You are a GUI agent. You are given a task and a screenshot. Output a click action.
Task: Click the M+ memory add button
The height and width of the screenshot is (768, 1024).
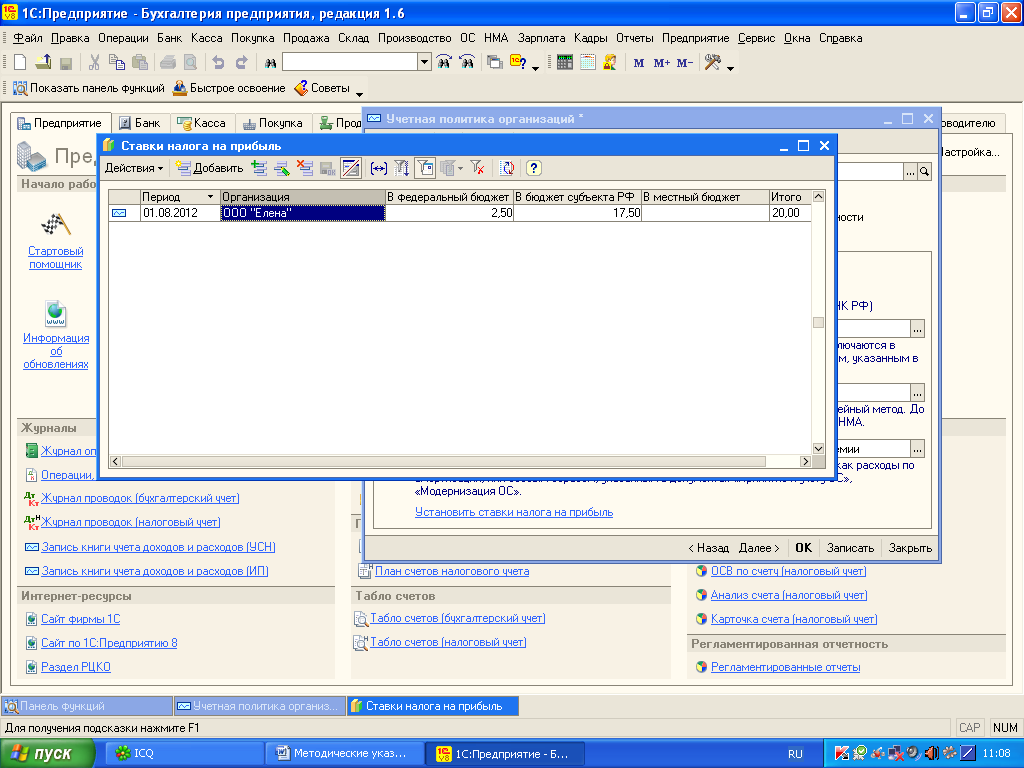[x=662, y=63]
